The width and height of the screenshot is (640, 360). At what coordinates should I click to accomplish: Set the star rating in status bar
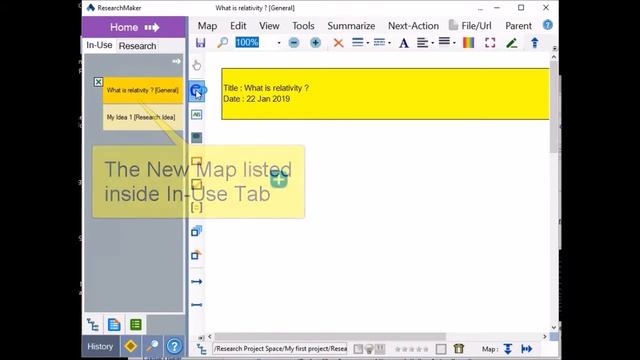(x=411, y=349)
